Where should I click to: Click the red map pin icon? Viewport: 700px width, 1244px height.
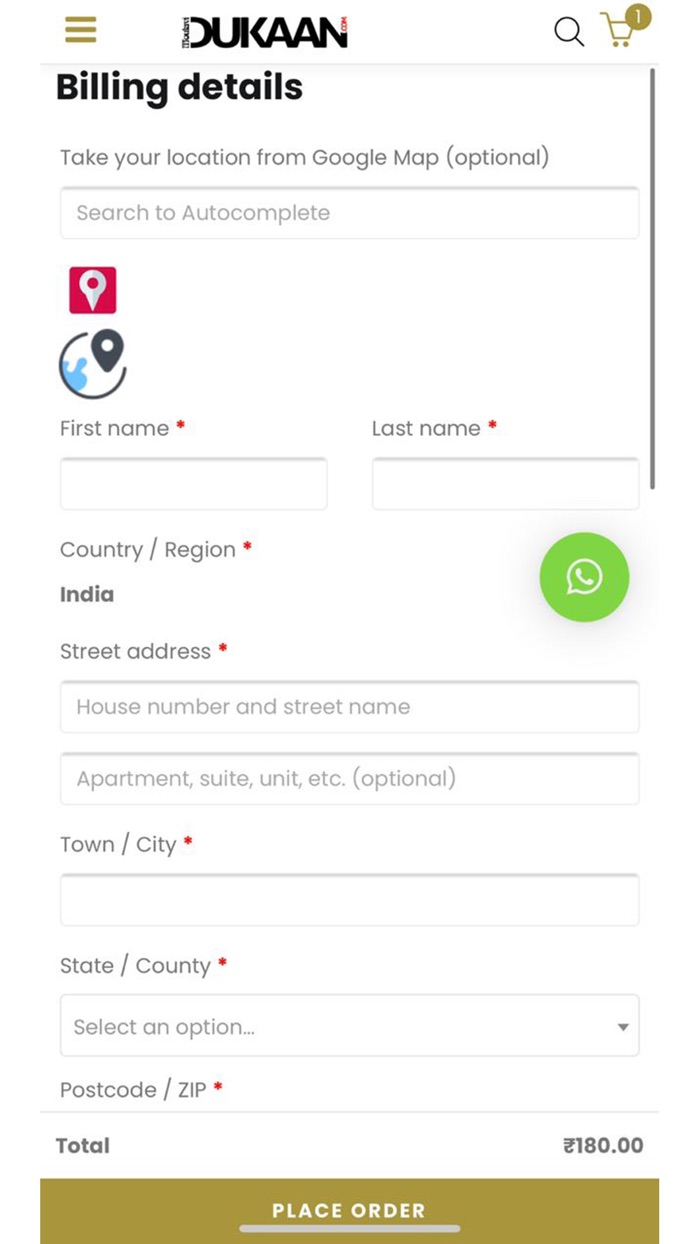click(x=93, y=290)
